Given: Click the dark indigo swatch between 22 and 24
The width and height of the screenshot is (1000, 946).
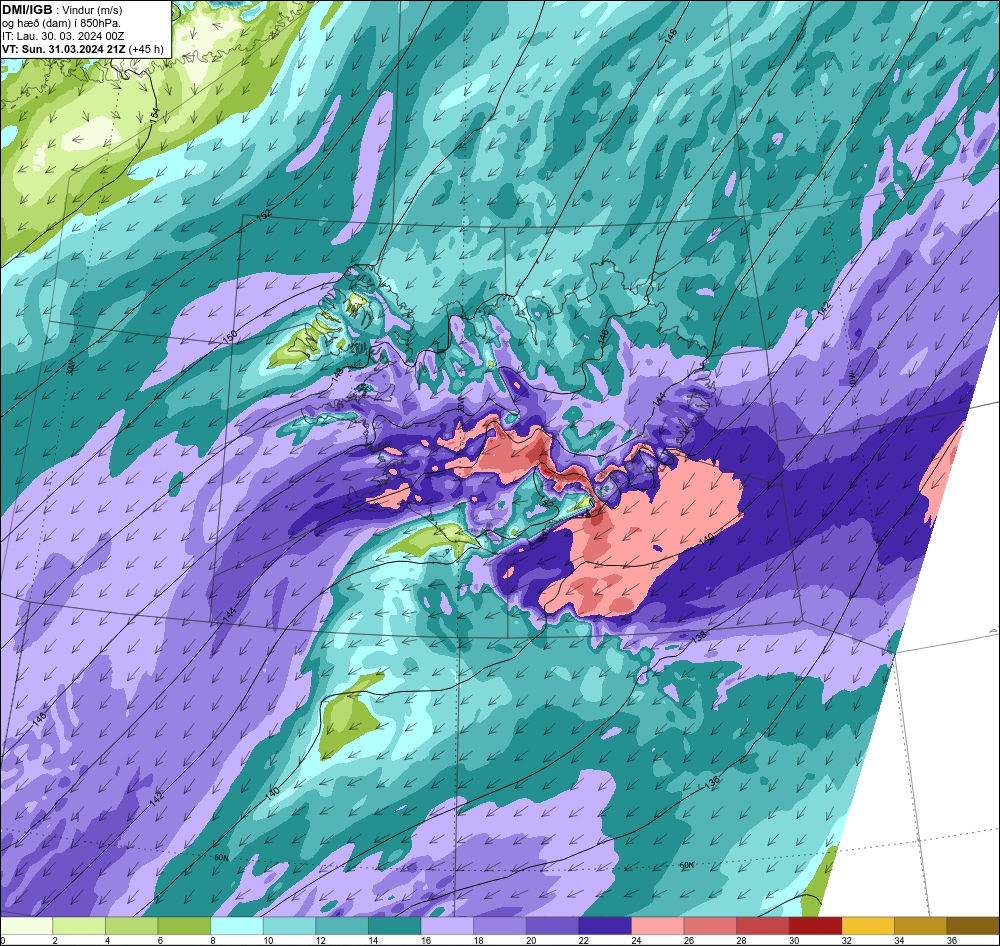Looking at the screenshot, I should [x=605, y=926].
